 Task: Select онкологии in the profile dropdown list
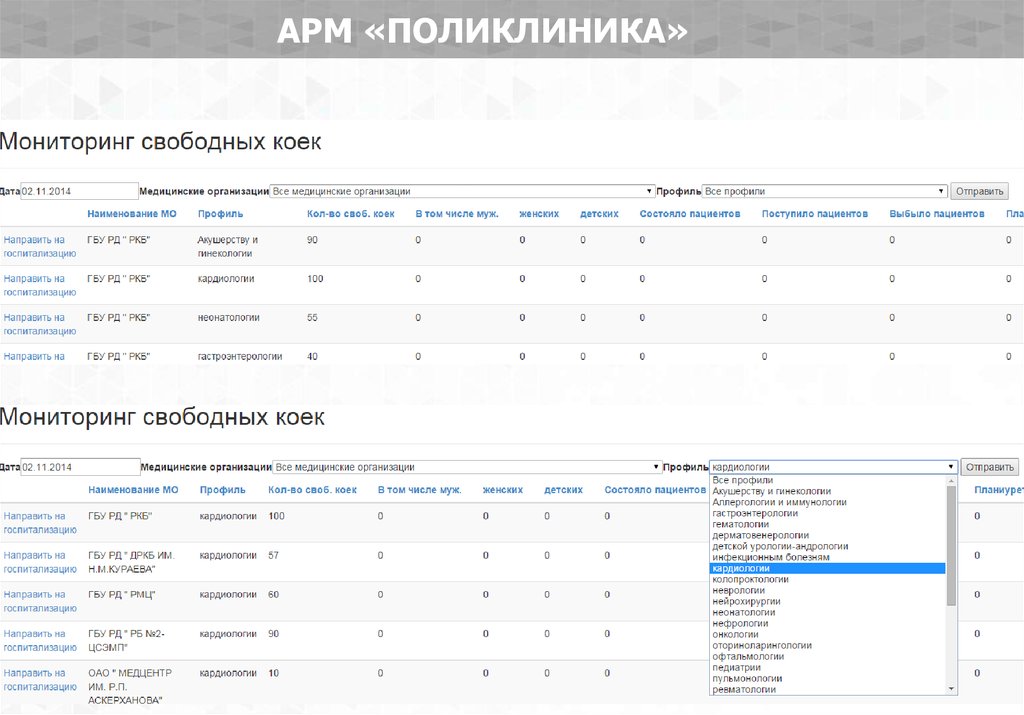coord(735,634)
